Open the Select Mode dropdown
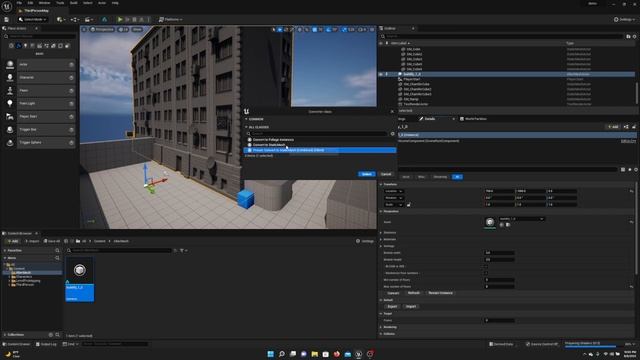 click(x=33, y=19)
